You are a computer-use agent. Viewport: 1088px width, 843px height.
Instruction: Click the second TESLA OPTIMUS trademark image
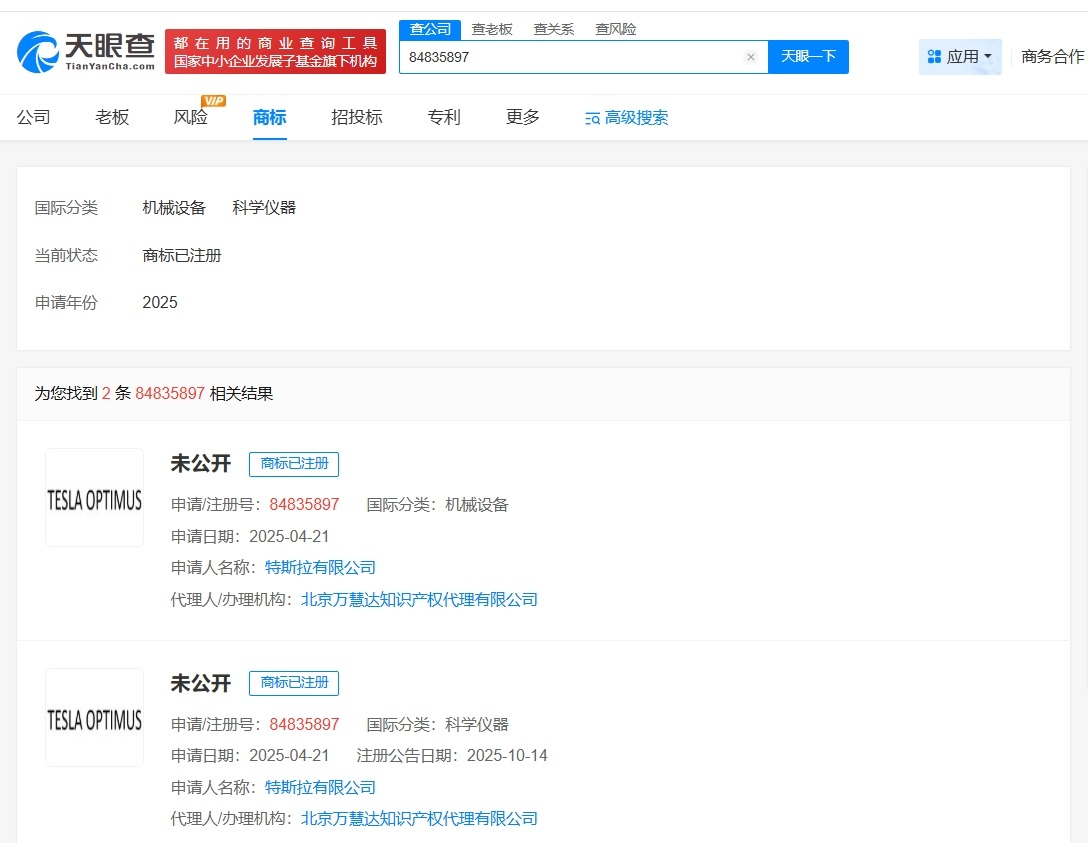click(94, 717)
